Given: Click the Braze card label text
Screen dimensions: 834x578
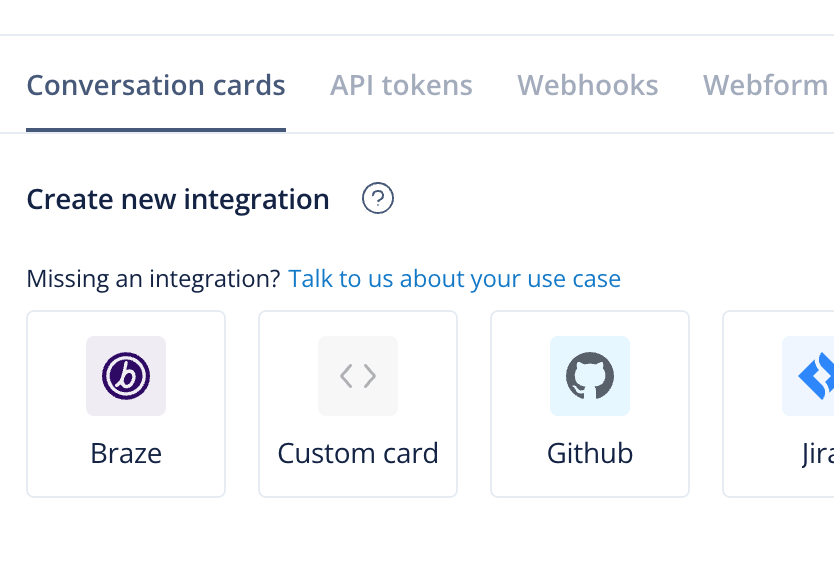Looking at the screenshot, I should pos(126,453).
